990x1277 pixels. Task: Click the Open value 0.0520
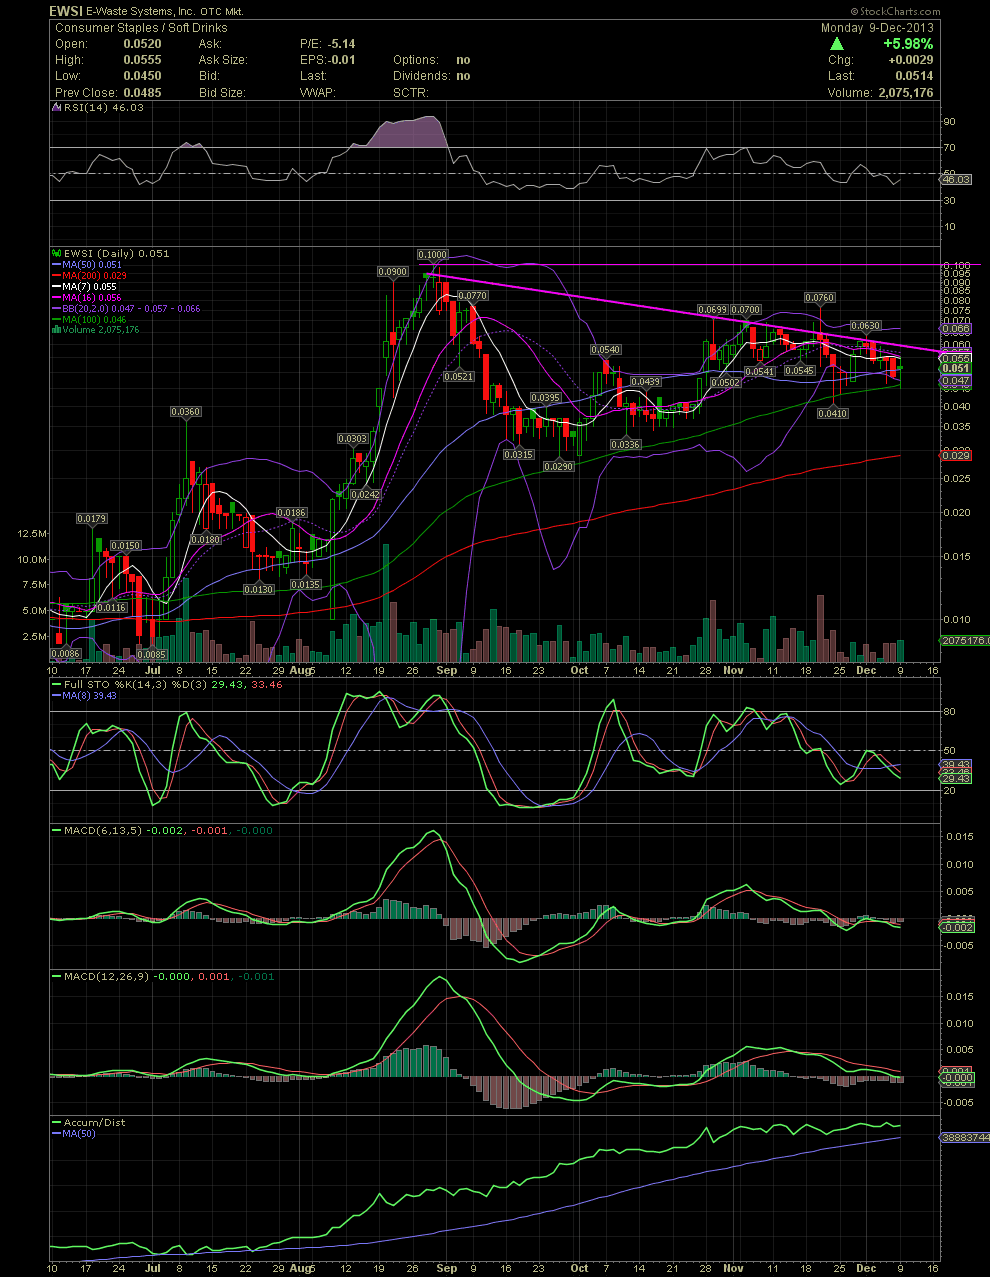[x=142, y=44]
